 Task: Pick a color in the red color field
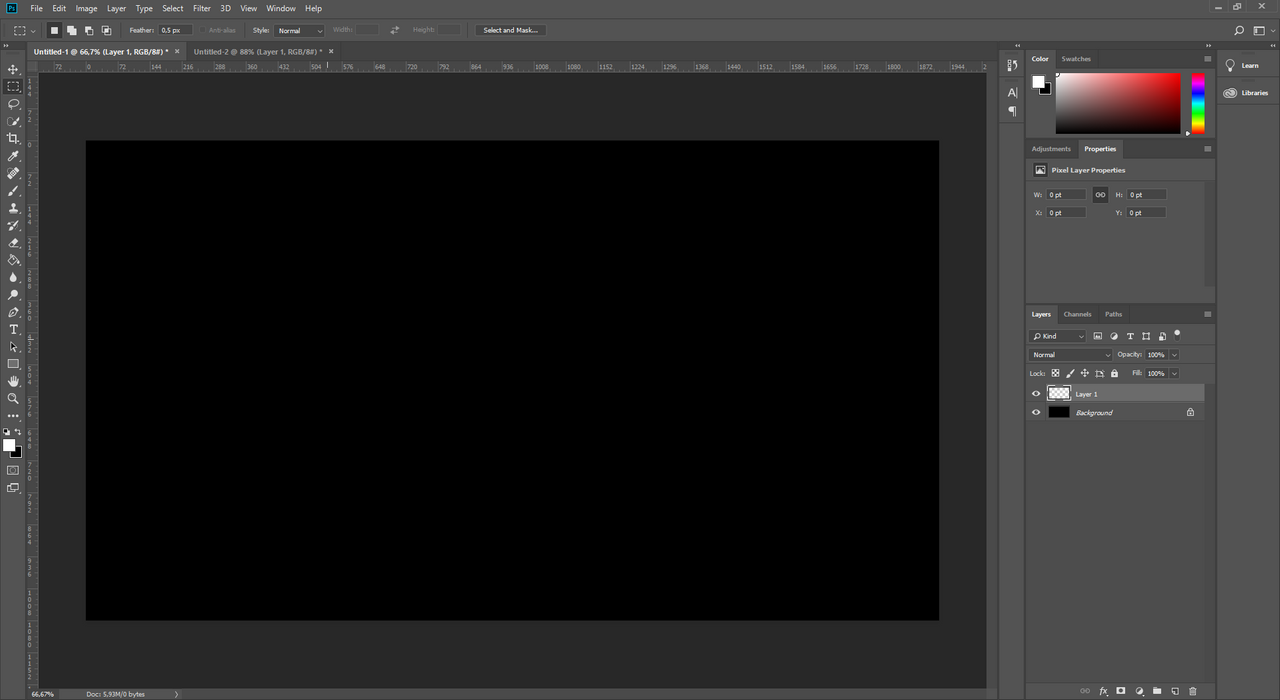[1118, 103]
